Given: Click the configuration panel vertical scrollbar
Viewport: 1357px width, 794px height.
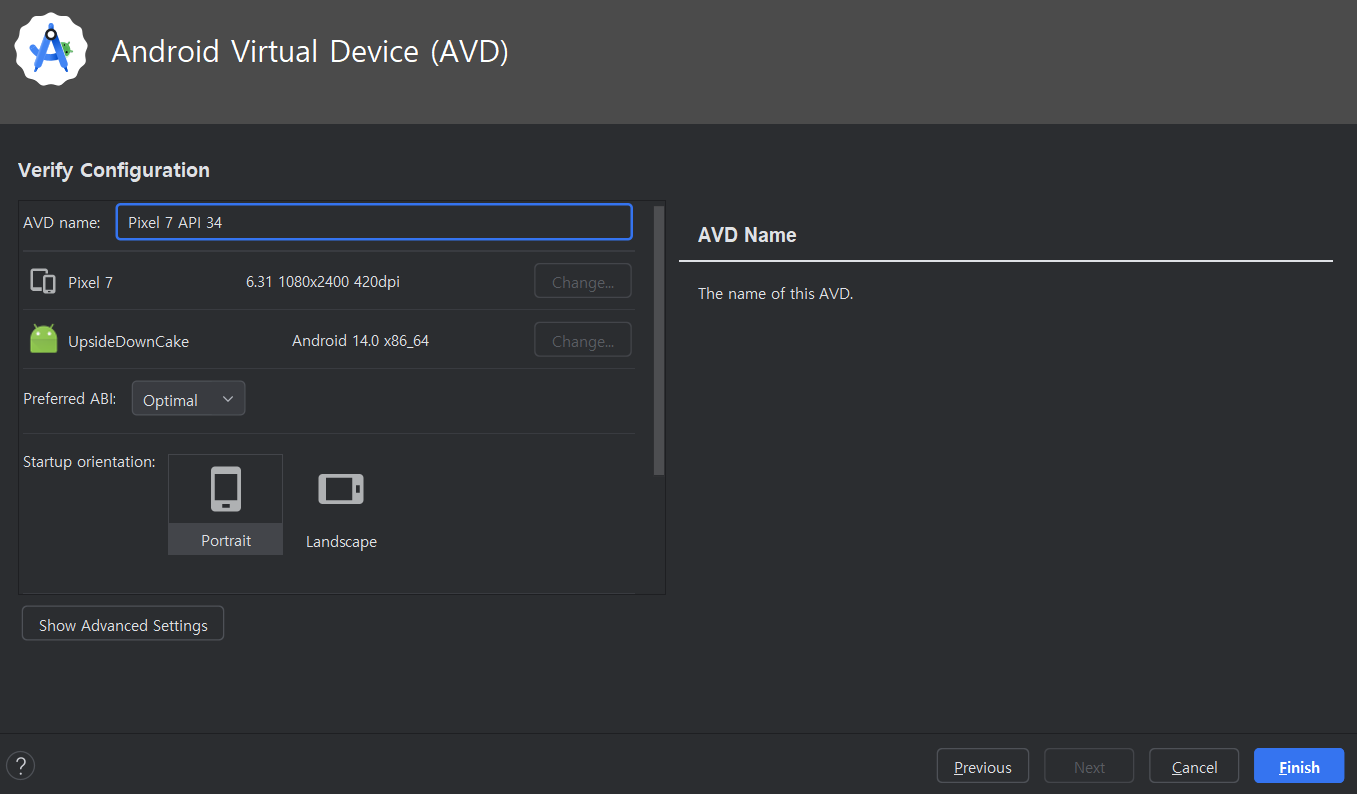Looking at the screenshot, I should click(658, 340).
